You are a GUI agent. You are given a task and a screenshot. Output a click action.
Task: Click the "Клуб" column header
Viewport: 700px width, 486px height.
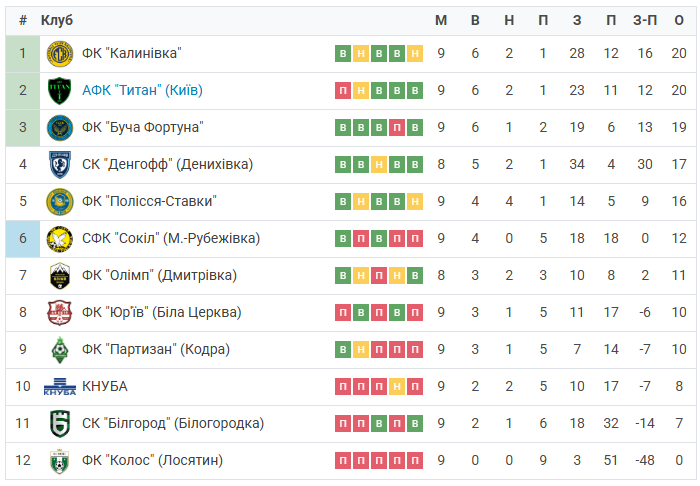tap(57, 20)
